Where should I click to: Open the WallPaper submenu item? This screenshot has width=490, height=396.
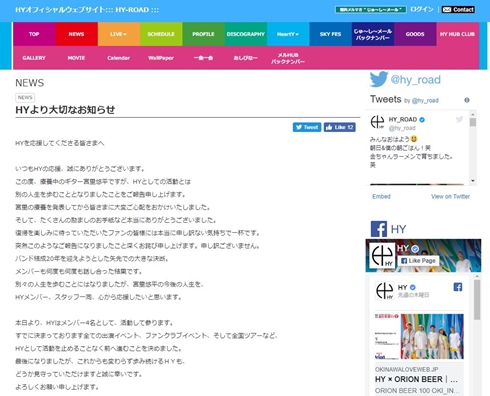161,58
